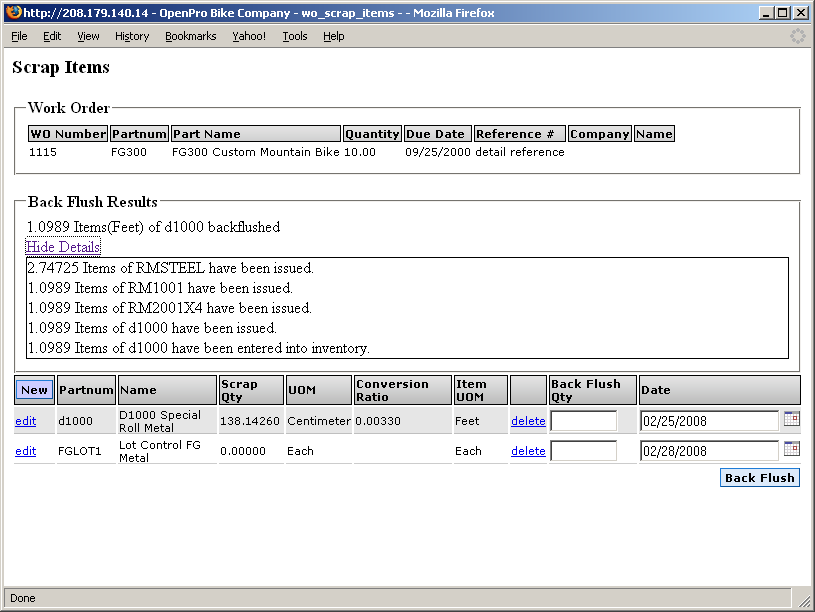Open calendar picker for d1000 date
The height and width of the screenshot is (612, 815).
click(791, 420)
